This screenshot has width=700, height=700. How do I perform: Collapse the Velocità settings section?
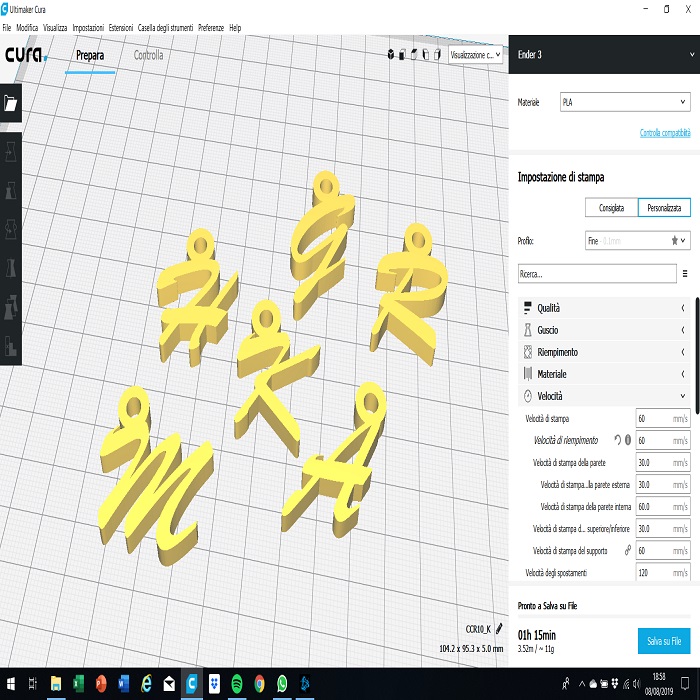(604, 396)
